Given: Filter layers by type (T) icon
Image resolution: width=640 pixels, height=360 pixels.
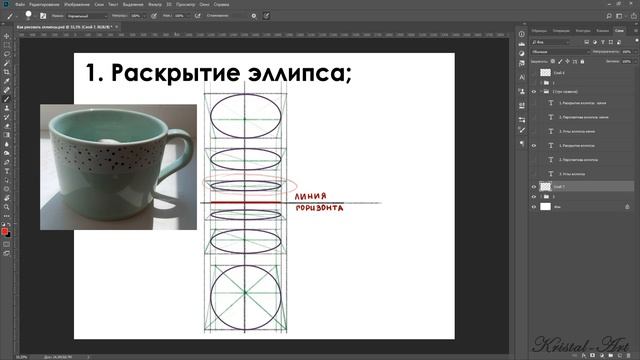Looking at the screenshot, I should (x=602, y=42).
